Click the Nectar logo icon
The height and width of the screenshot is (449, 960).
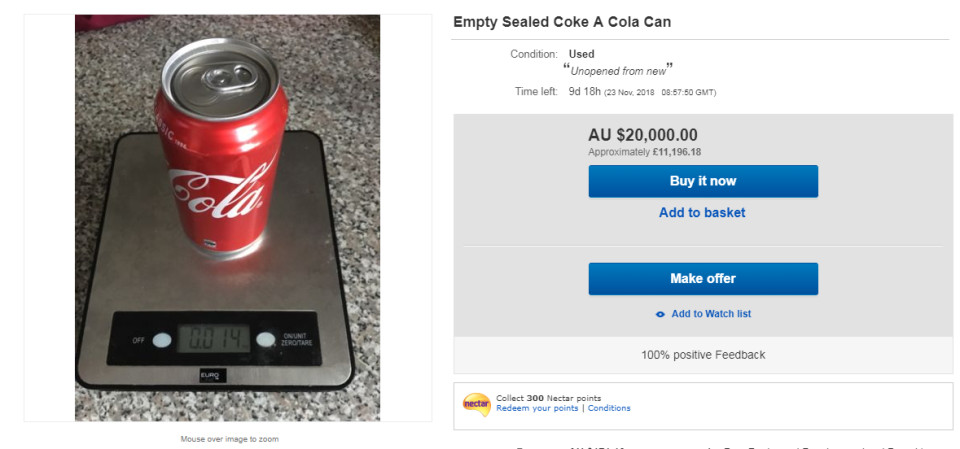(x=476, y=403)
